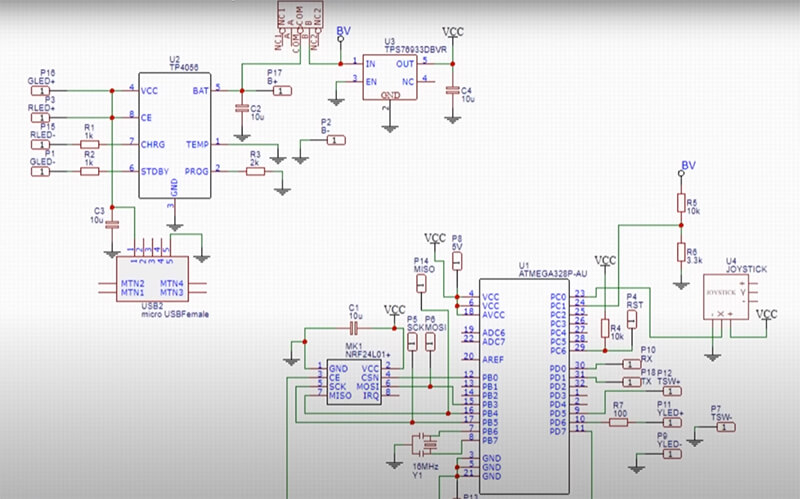Click the 16MHz crystal value text
The width and height of the screenshot is (800, 499).
tap(424, 466)
